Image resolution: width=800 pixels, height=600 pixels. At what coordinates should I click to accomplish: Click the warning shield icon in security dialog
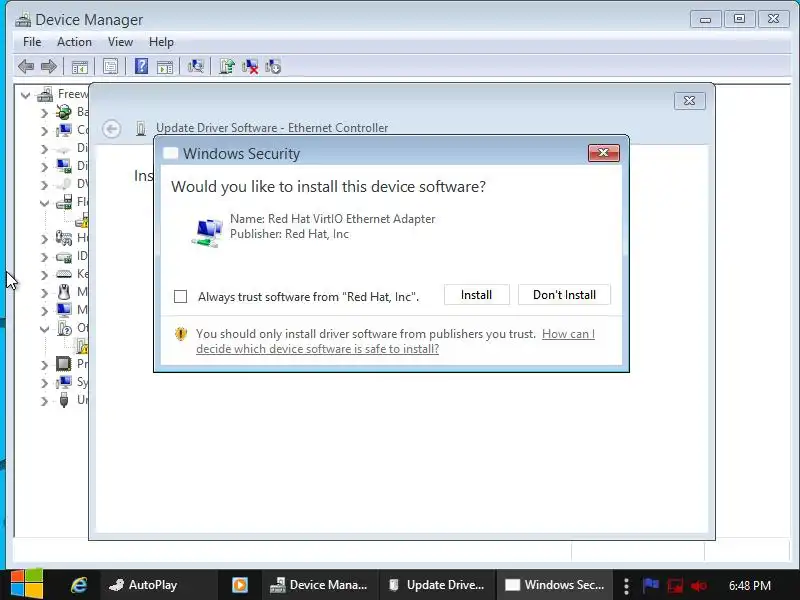pyautogui.click(x=181, y=334)
